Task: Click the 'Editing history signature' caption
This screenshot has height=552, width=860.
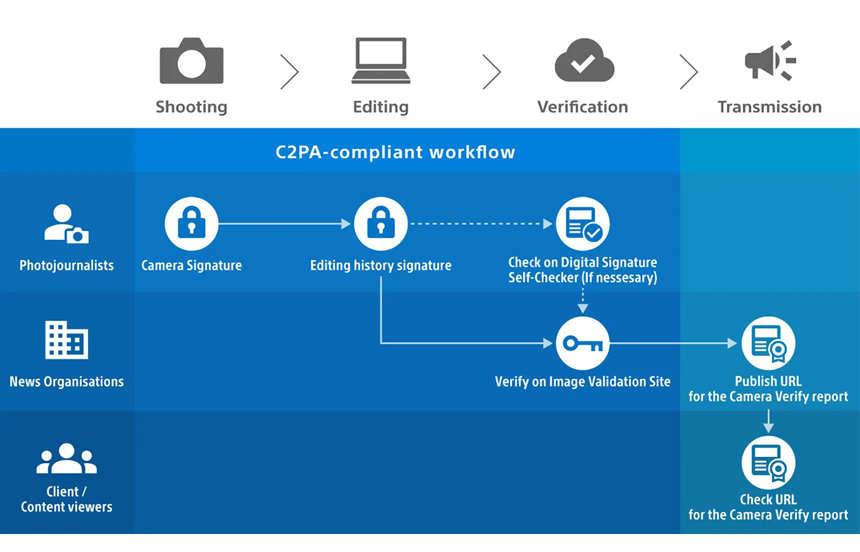Action: [381, 266]
